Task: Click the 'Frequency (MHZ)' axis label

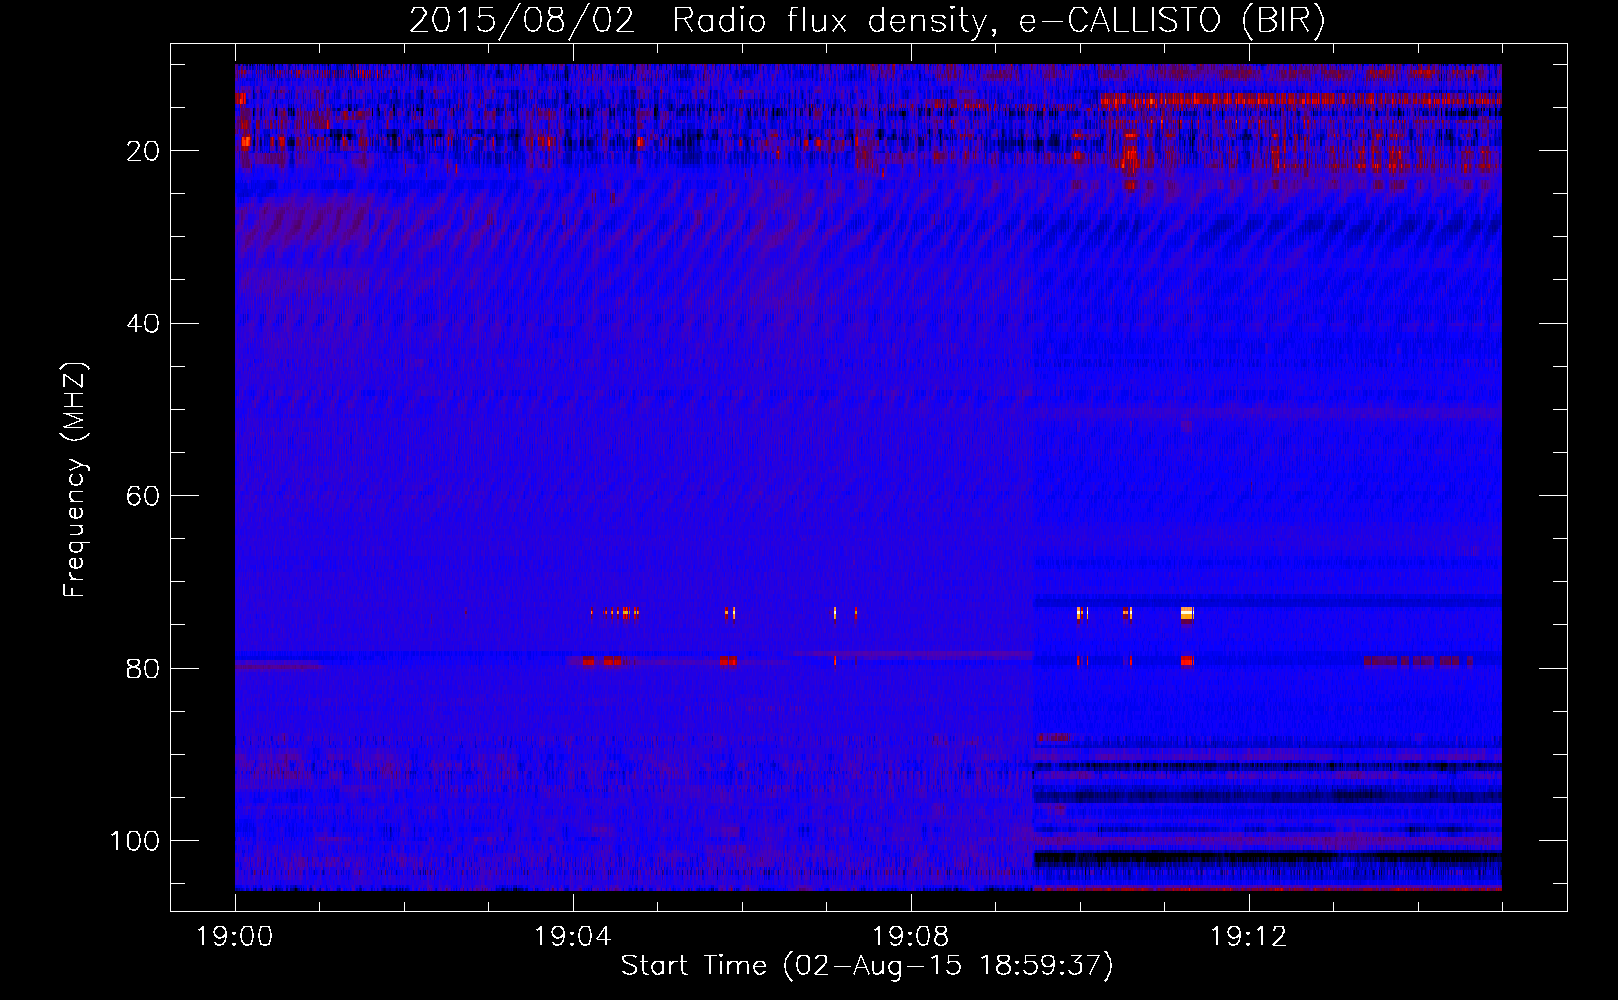Action: click(x=75, y=480)
